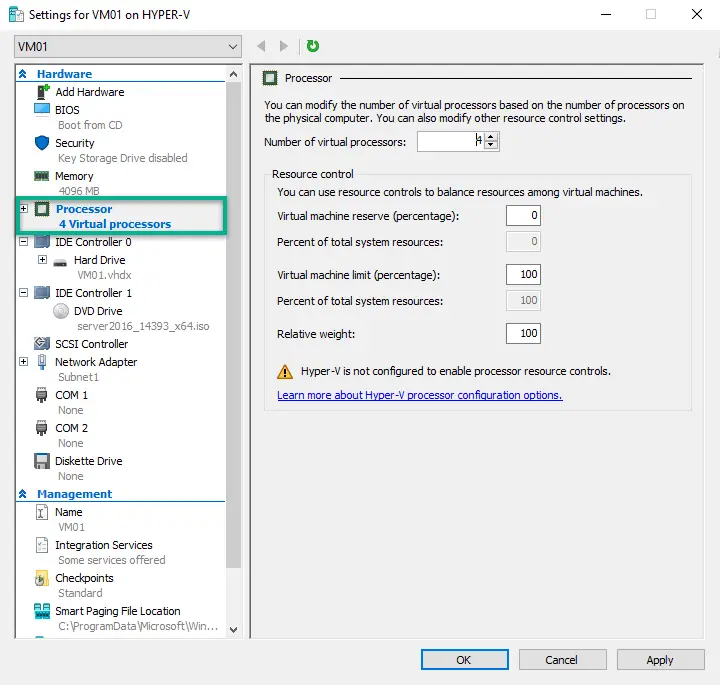720x685 pixels.
Task: Open the VM01 virtual machine dropdown
Action: (128, 46)
